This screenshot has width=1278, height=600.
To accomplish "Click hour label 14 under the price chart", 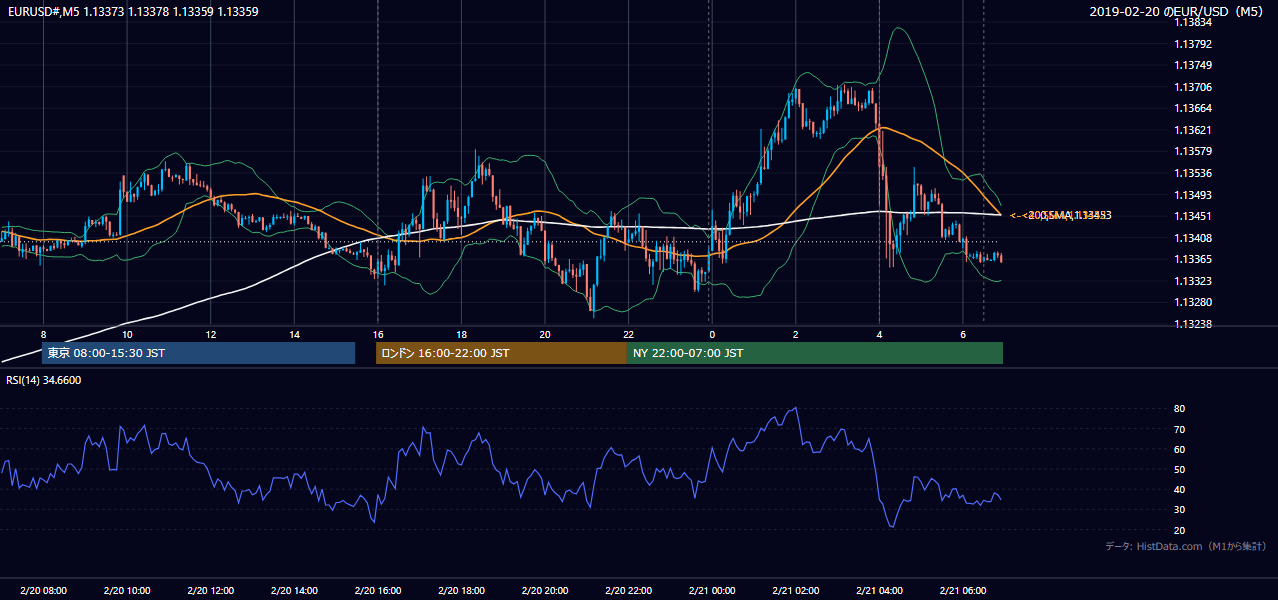I will (x=294, y=334).
